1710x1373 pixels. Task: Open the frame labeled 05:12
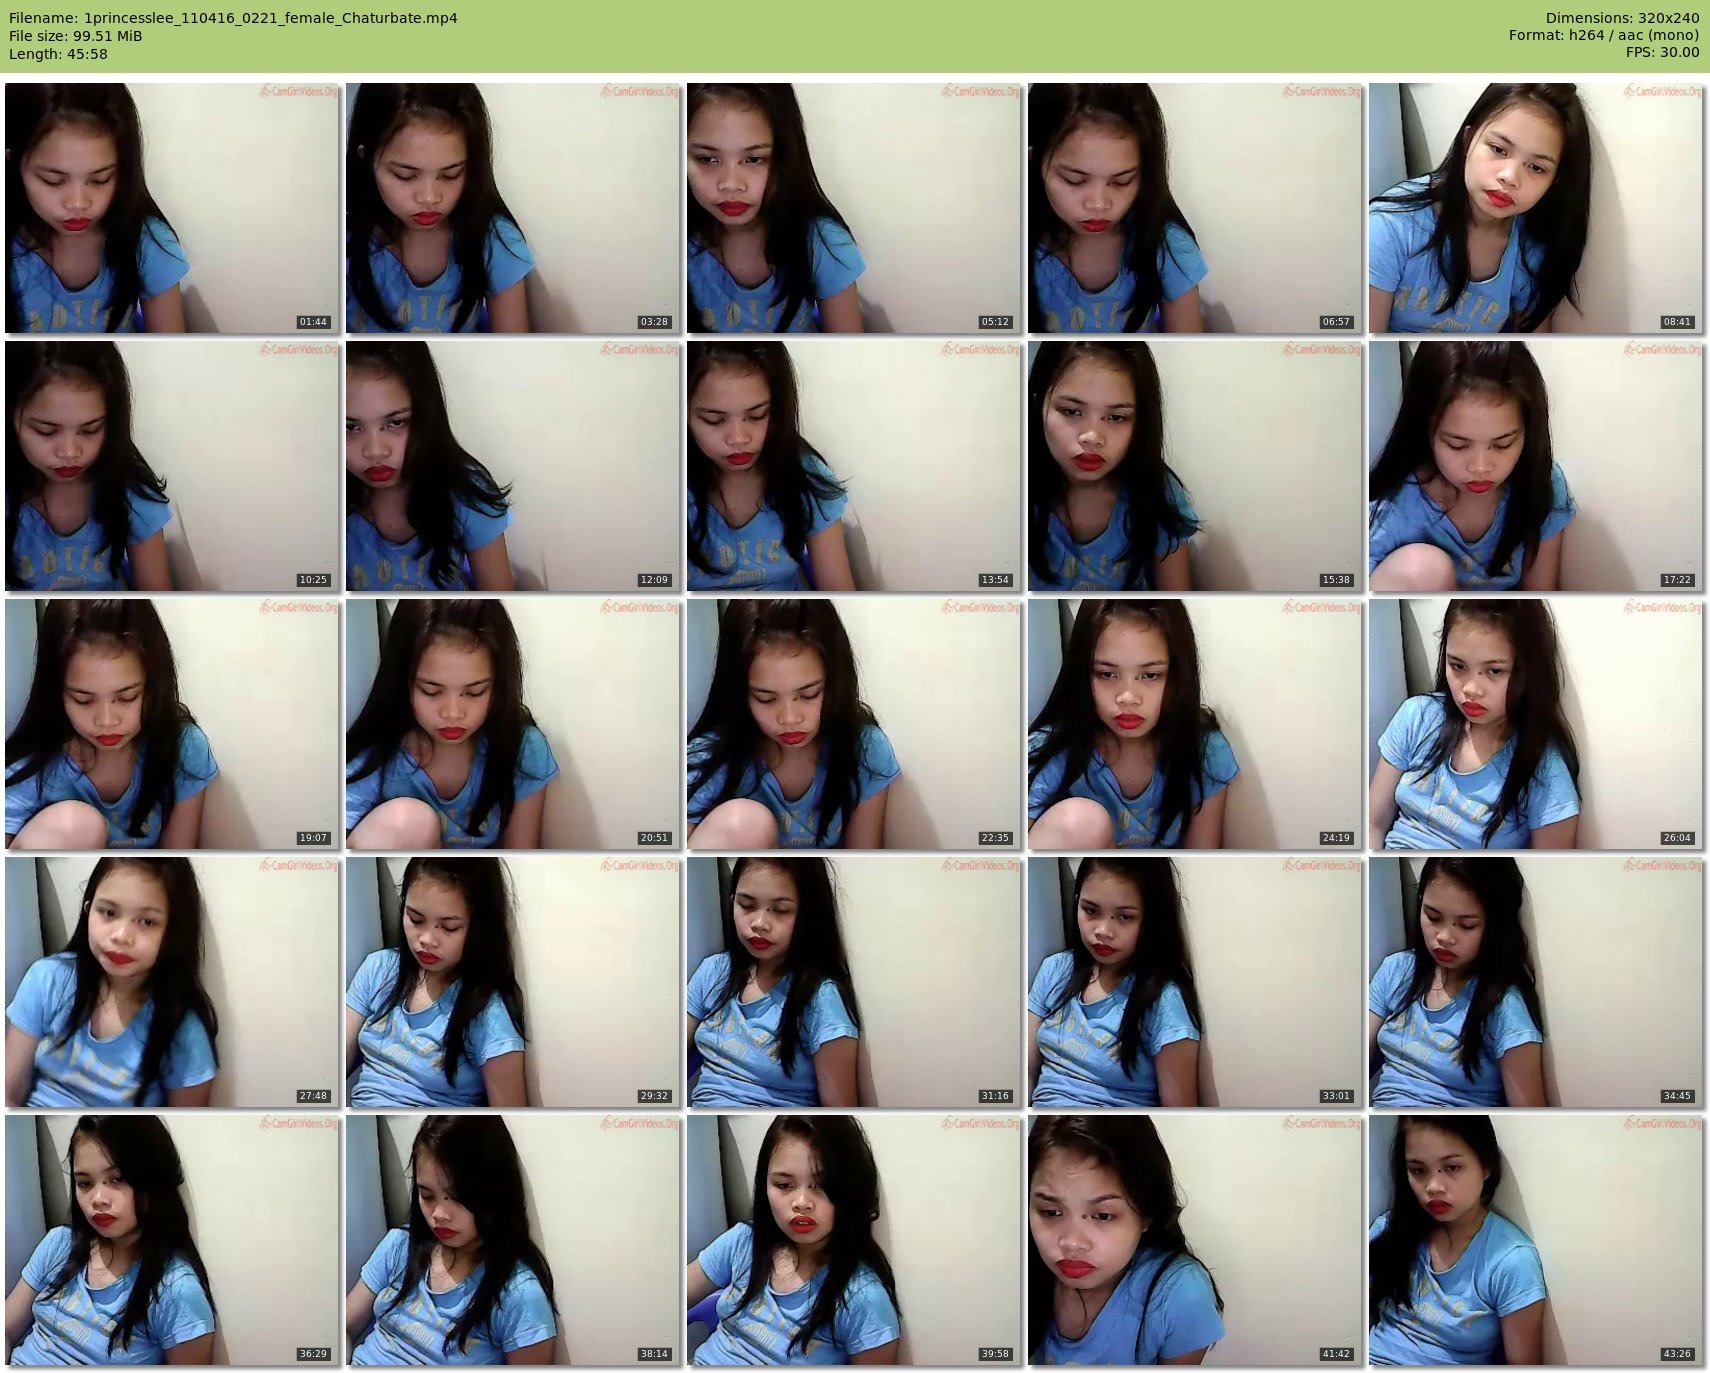point(854,208)
